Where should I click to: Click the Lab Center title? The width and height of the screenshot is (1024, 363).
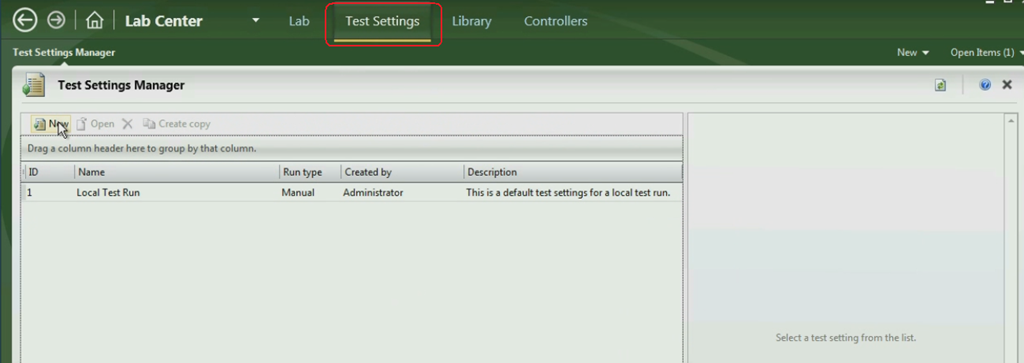pos(164,21)
